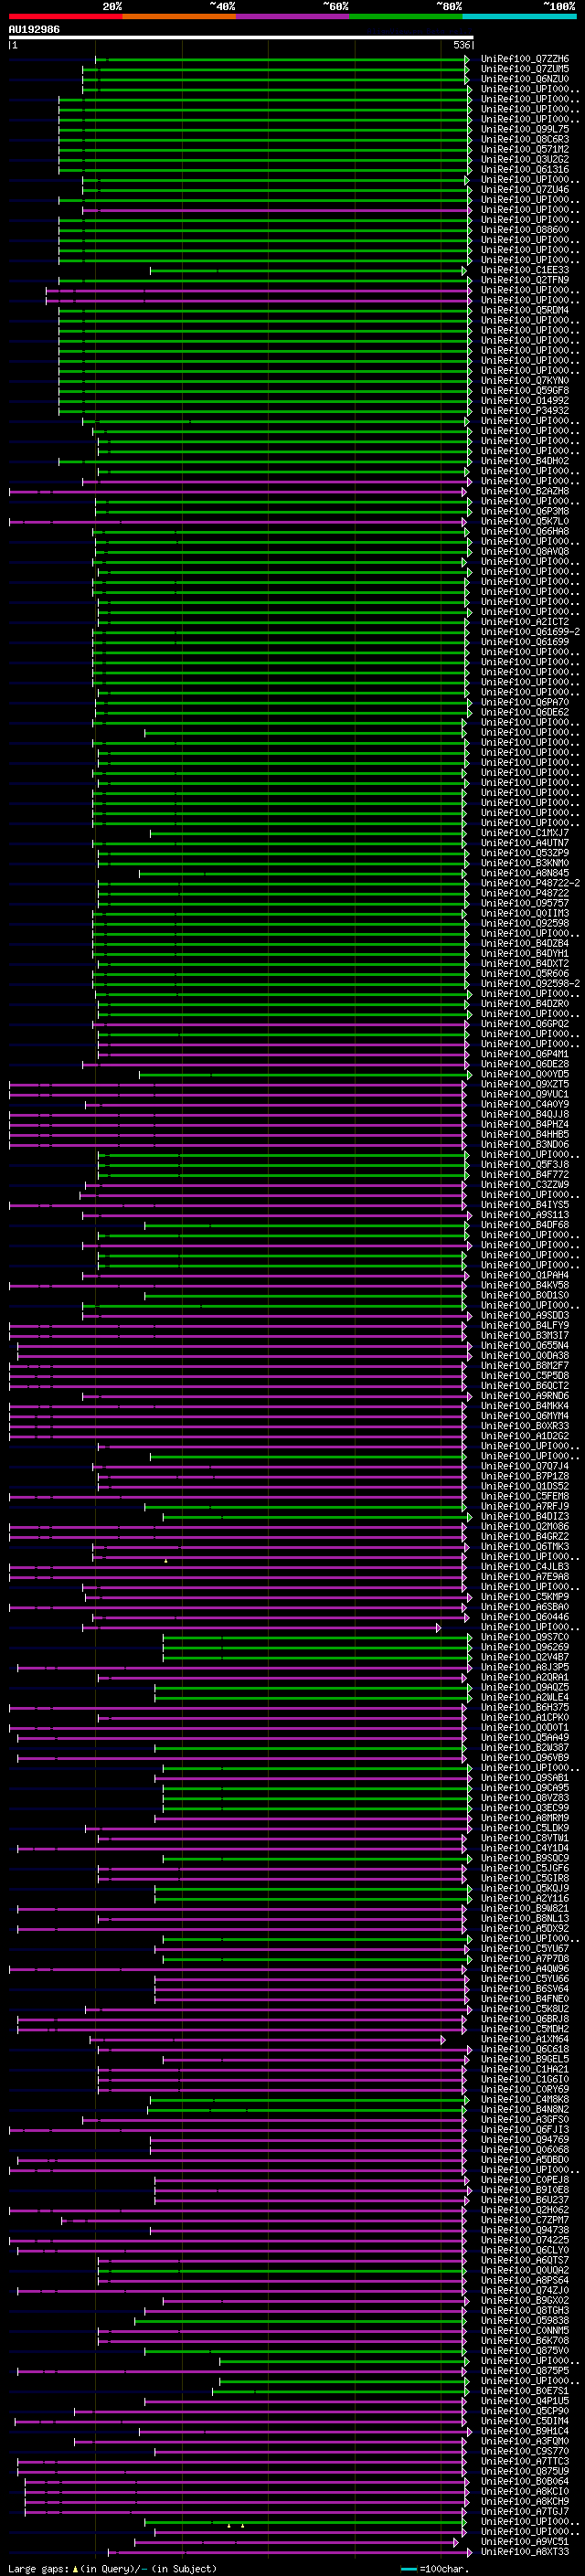Click the UniRef100_A4UTN7 label
Viewport: 585px width, 2576px height.
click(525, 843)
